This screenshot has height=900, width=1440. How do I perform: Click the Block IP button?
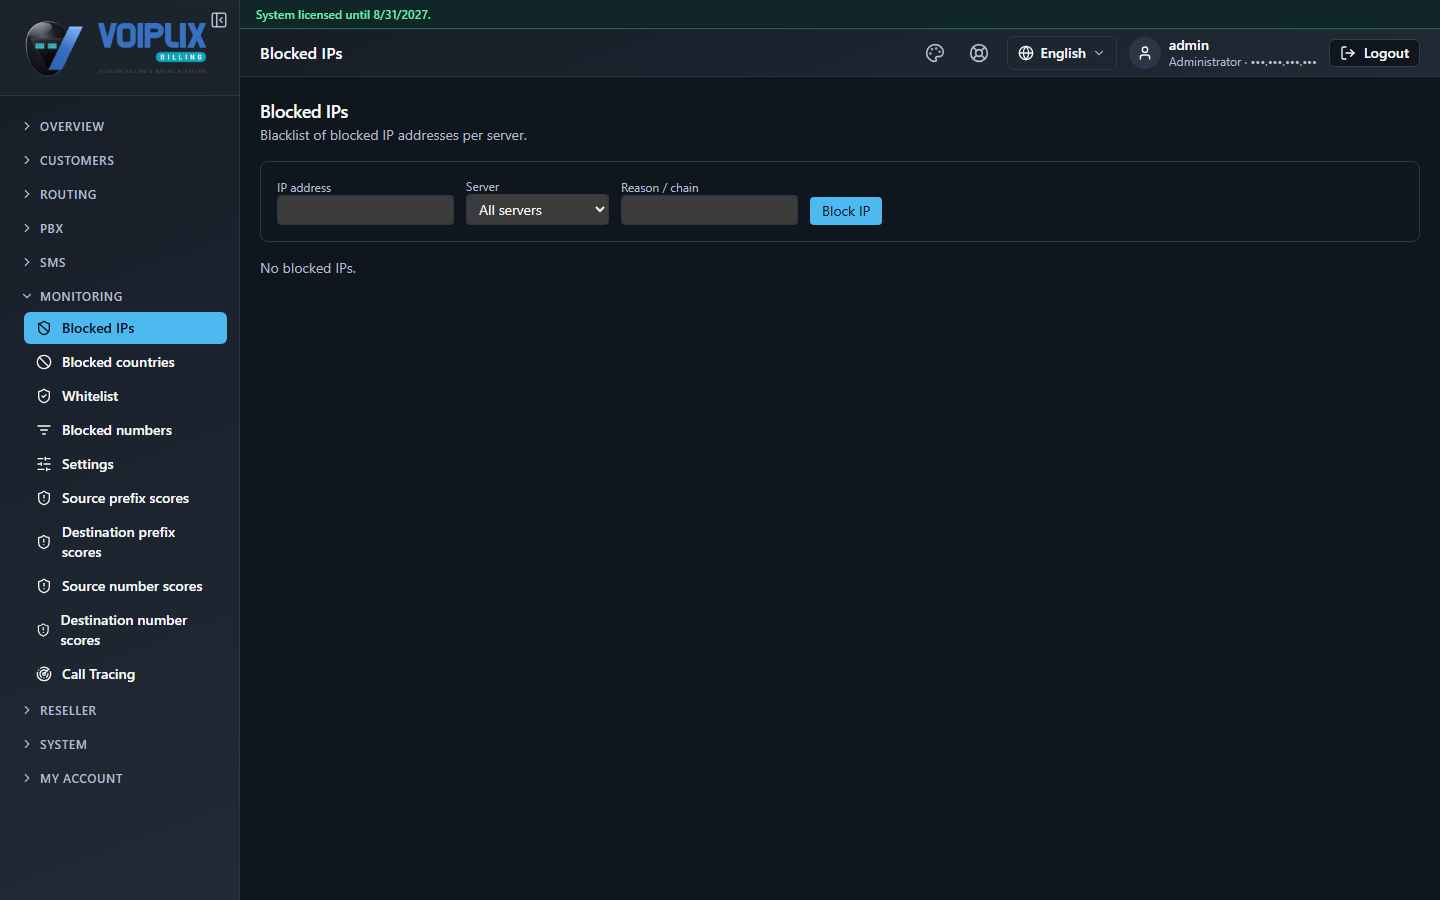pyautogui.click(x=846, y=211)
